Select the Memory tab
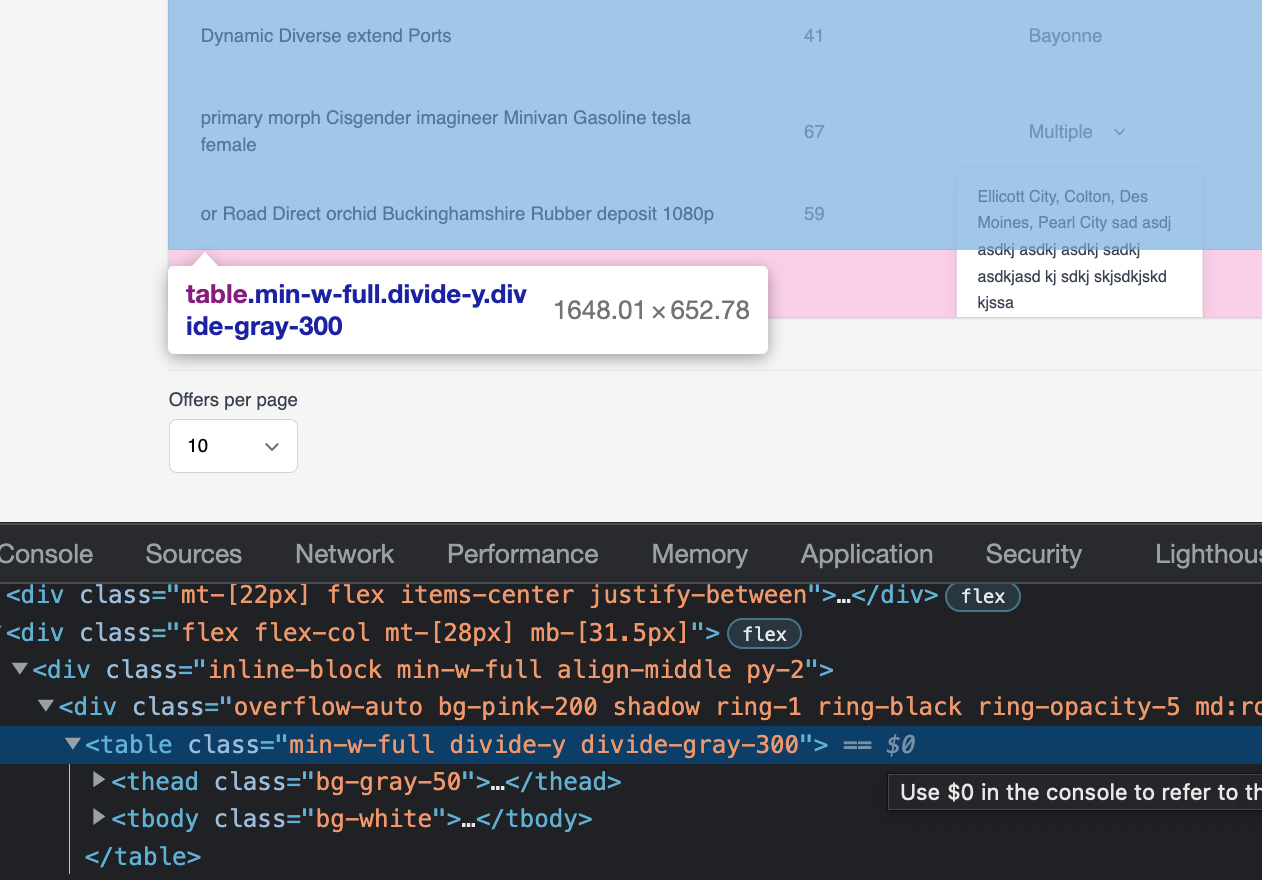This screenshot has height=880, width=1262. pyautogui.click(x=699, y=554)
